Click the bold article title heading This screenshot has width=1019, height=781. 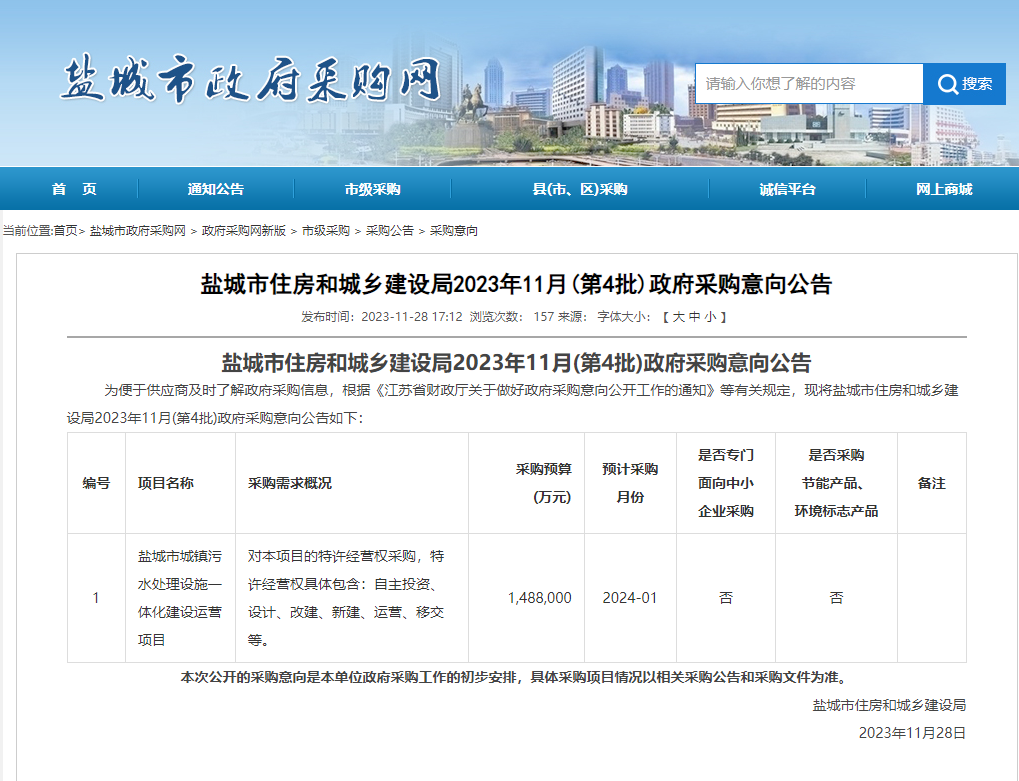tap(516, 285)
